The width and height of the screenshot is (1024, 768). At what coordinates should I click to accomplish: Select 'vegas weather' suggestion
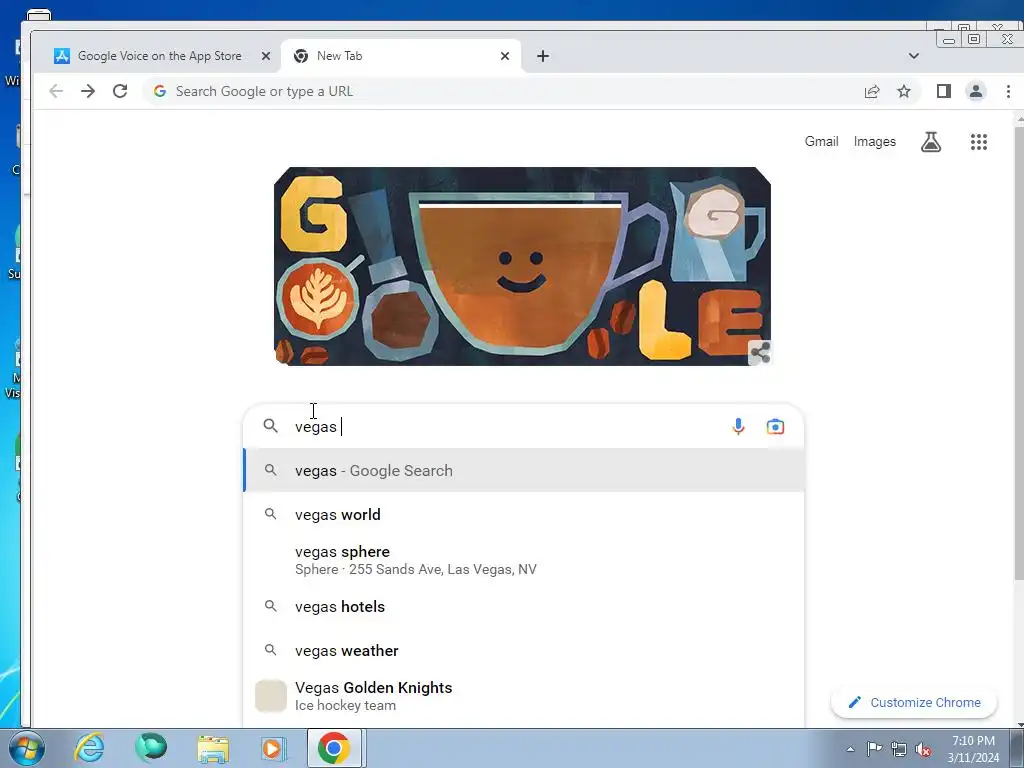(524, 650)
